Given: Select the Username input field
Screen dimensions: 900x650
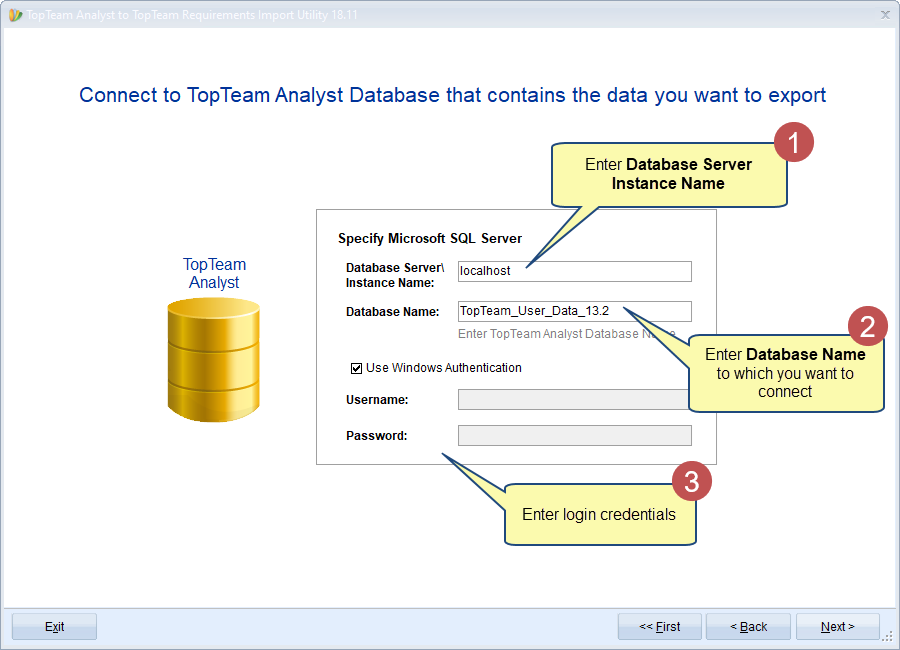Looking at the screenshot, I should click(x=575, y=400).
